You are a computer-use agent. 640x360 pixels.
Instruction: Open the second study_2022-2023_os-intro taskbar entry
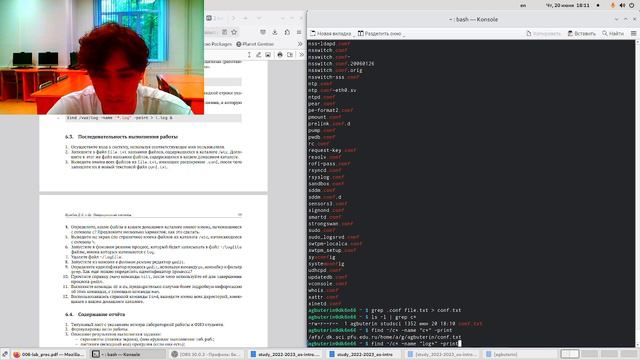click(x=363, y=354)
